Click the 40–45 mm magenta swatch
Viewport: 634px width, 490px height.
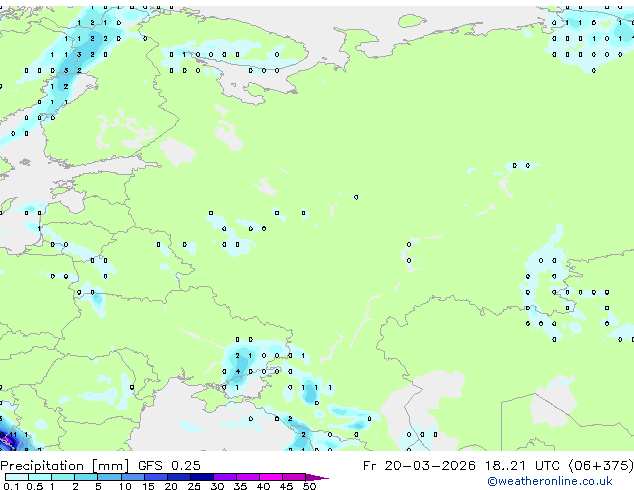pyautogui.click(x=271, y=477)
